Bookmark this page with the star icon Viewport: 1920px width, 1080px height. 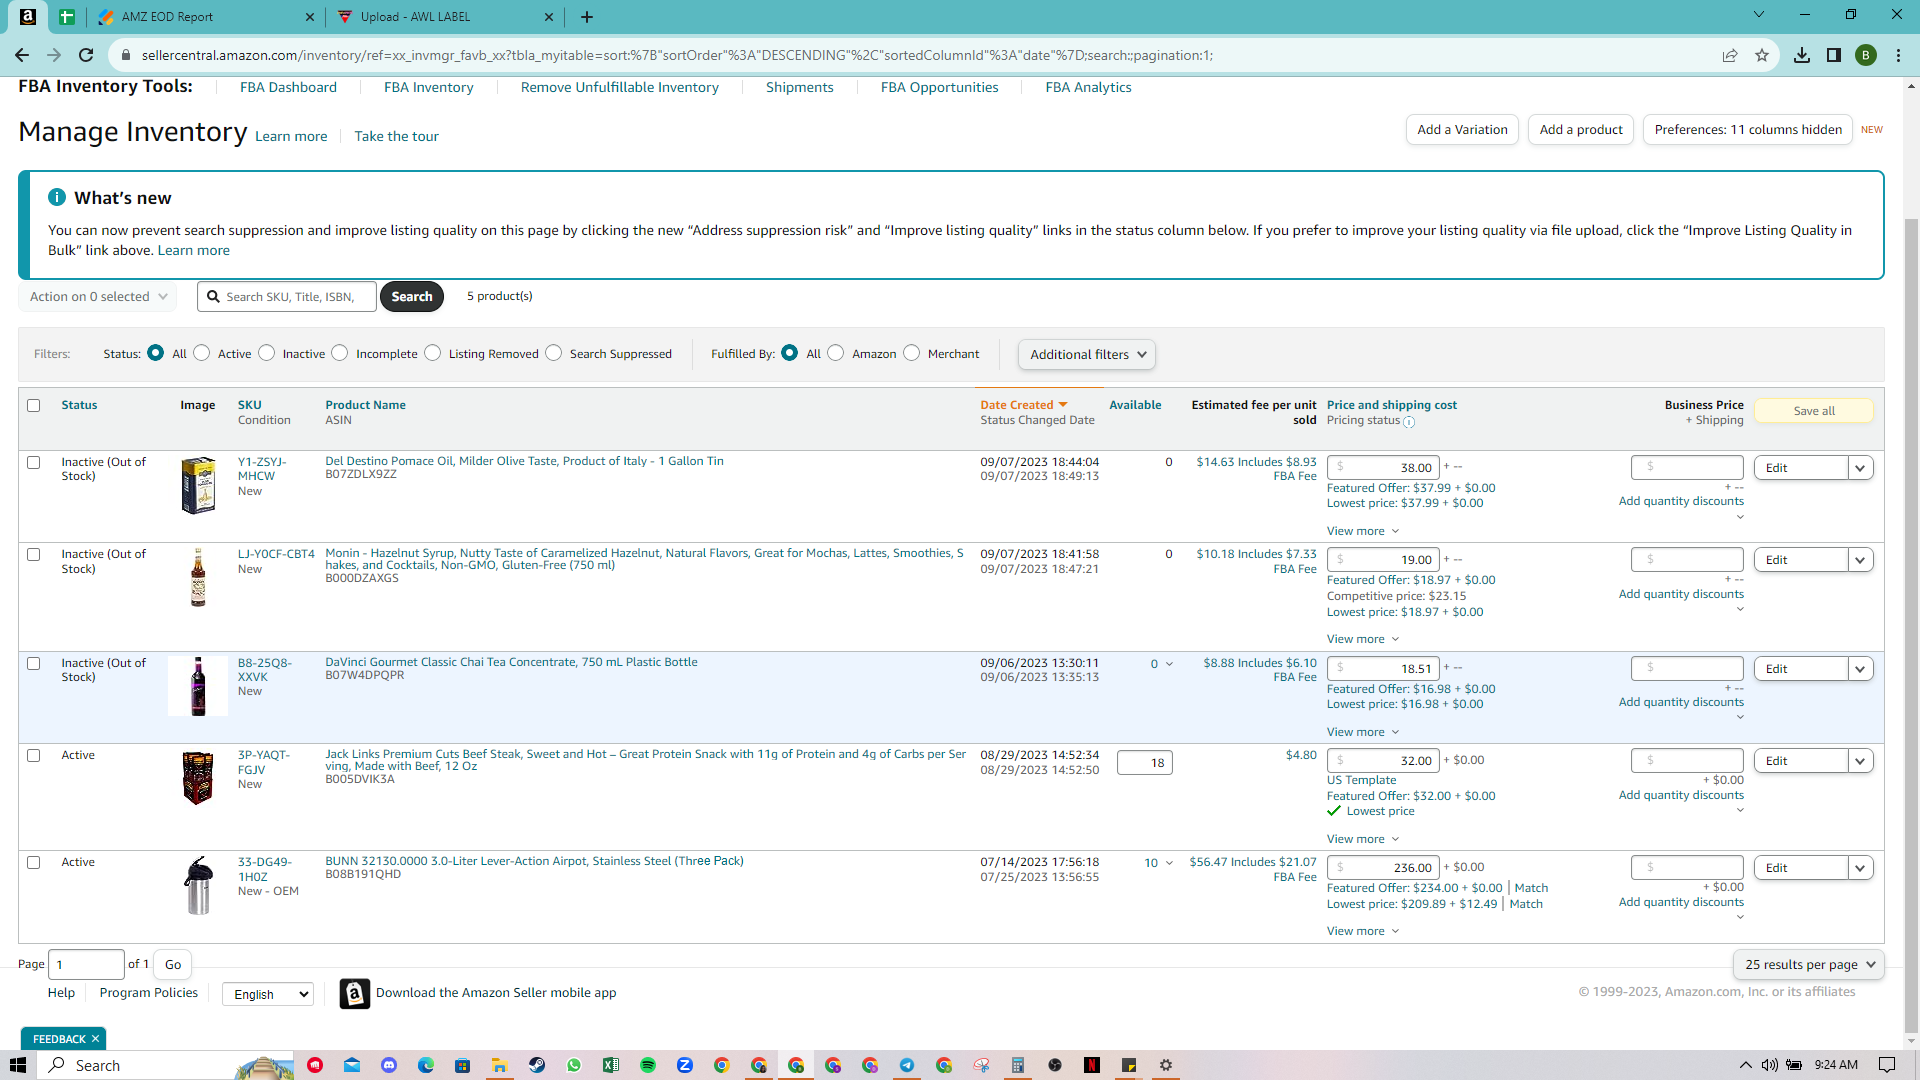pyautogui.click(x=1762, y=55)
